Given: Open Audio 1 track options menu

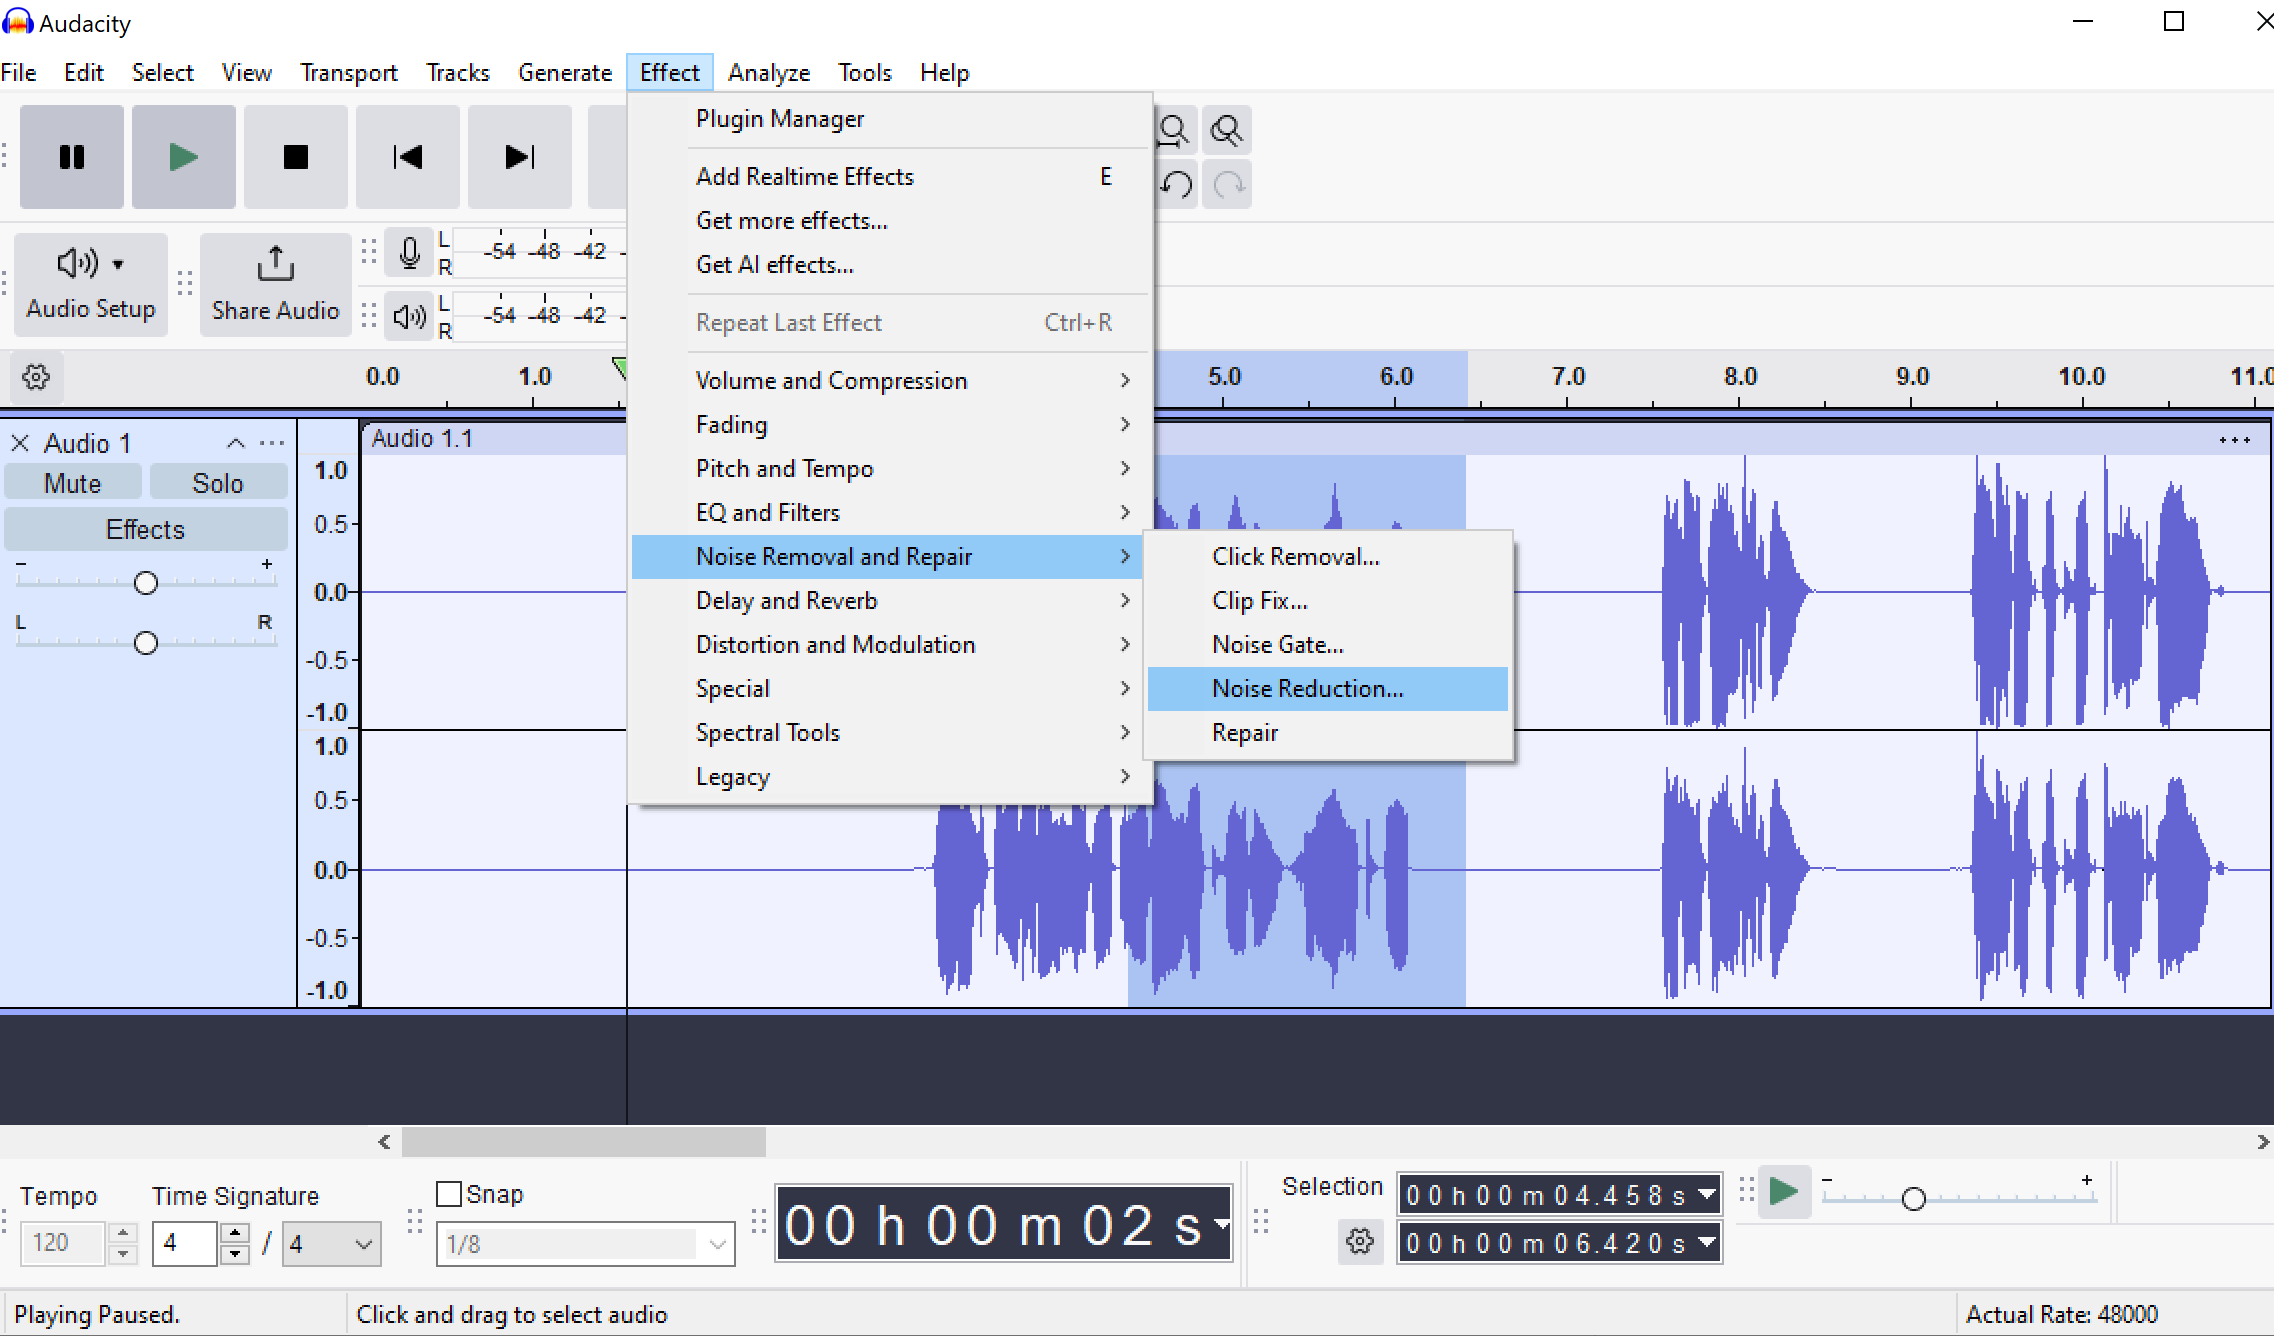Looking at the screenshot, I should click(272, 443).
